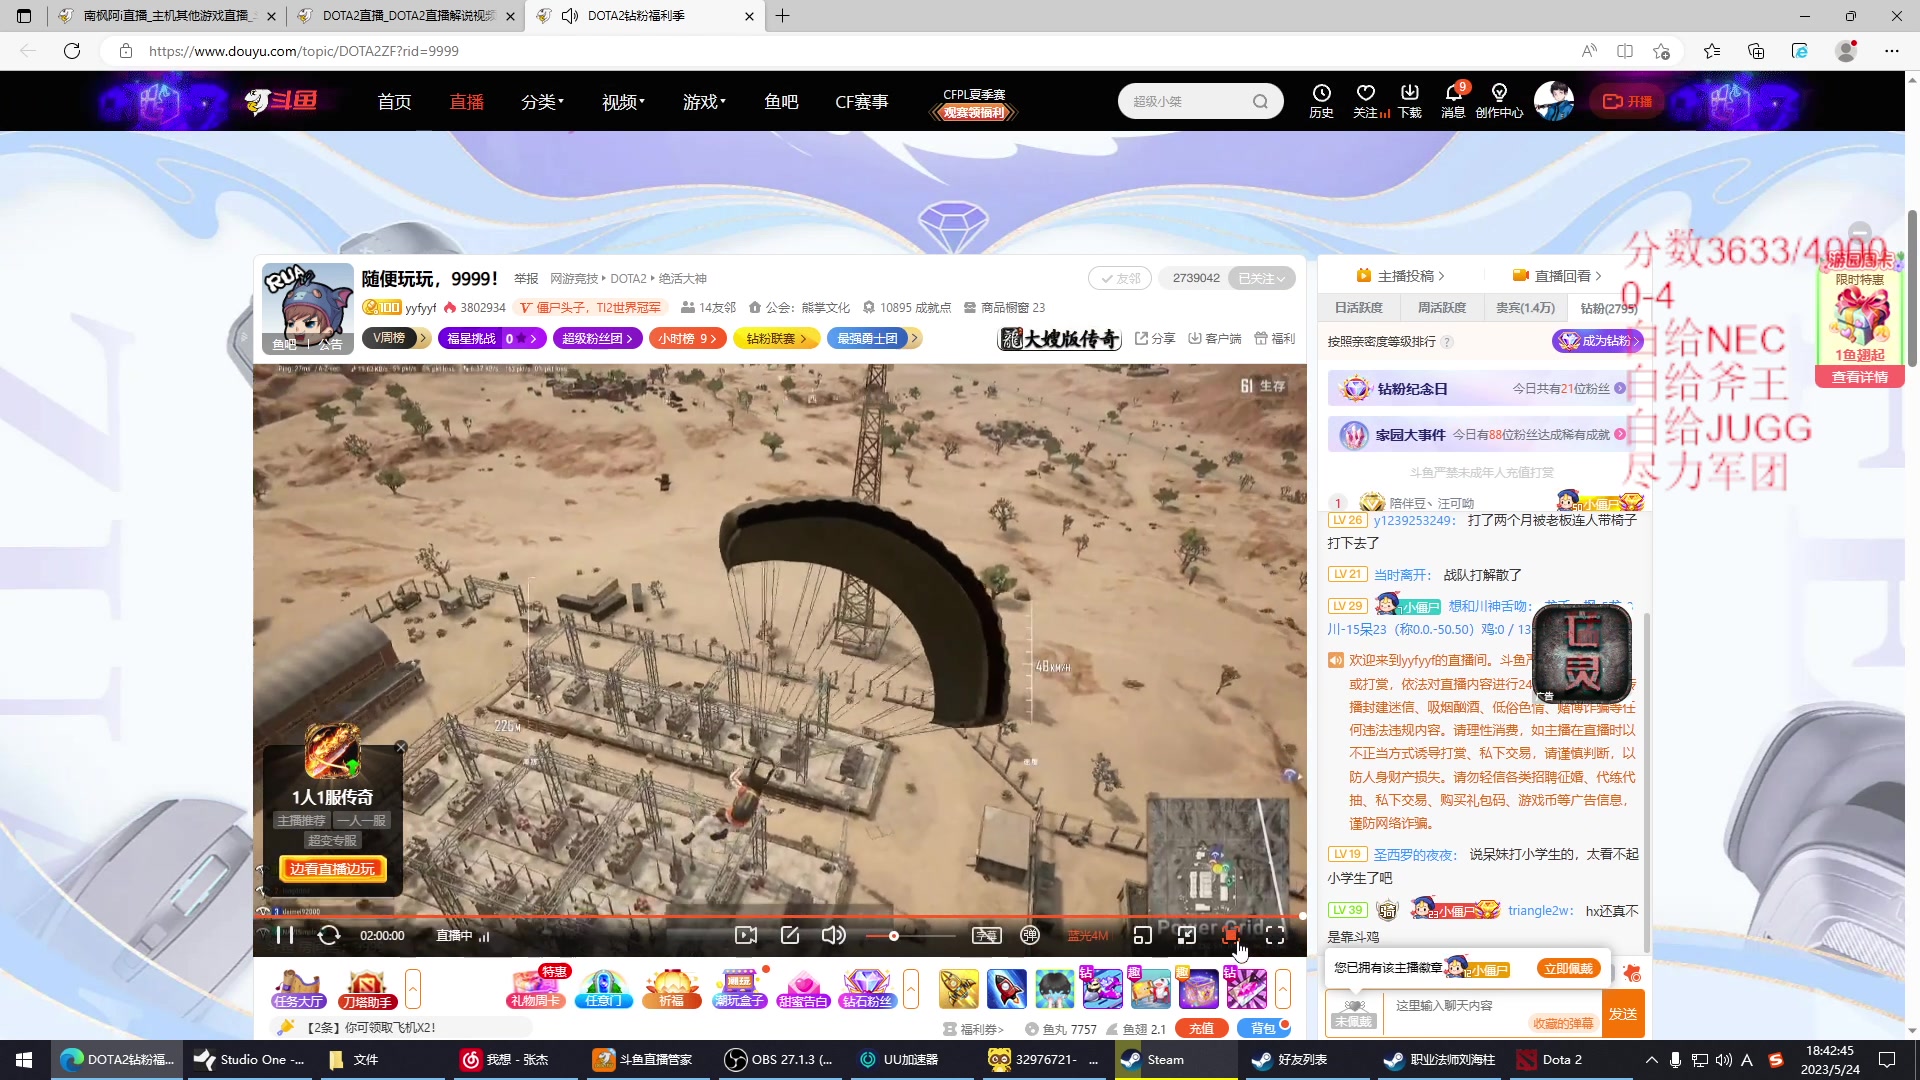Open 任意门 portal icon
1920x1080 pixels.
pos(604,989)
